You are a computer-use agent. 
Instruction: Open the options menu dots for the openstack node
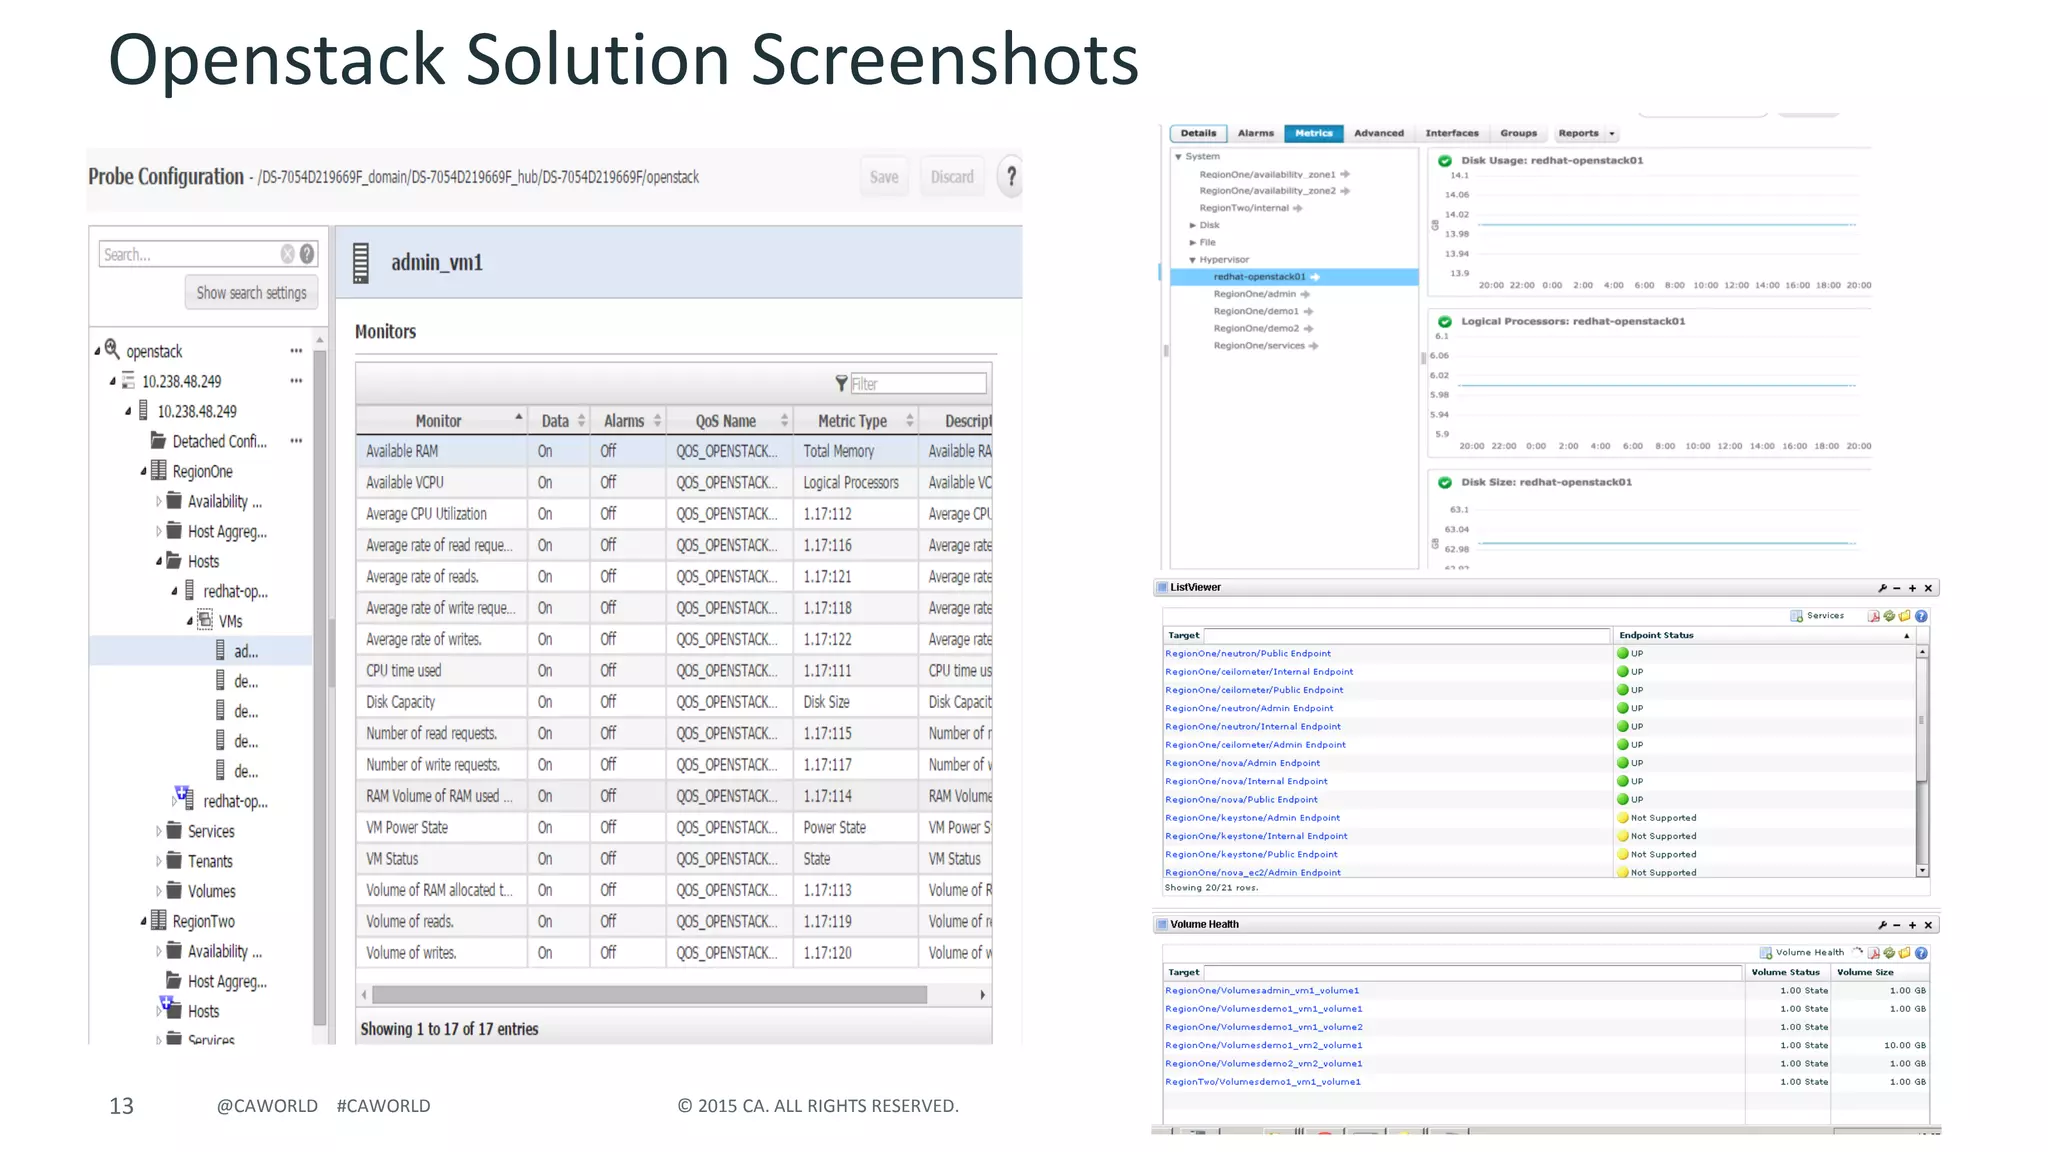pos(296,351)
